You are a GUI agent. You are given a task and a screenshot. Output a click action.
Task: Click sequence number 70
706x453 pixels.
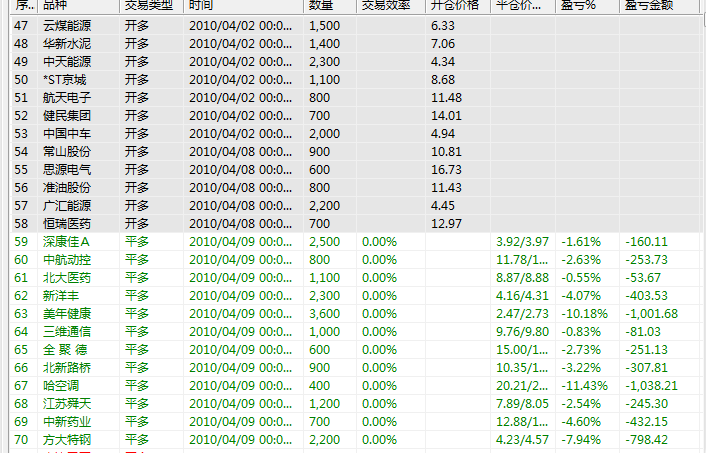coord(21,440)
